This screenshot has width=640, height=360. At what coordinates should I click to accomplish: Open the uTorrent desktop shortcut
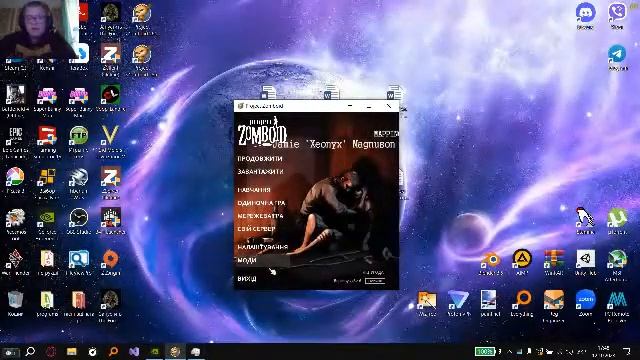pyautogui.click(x=617, y=221)
